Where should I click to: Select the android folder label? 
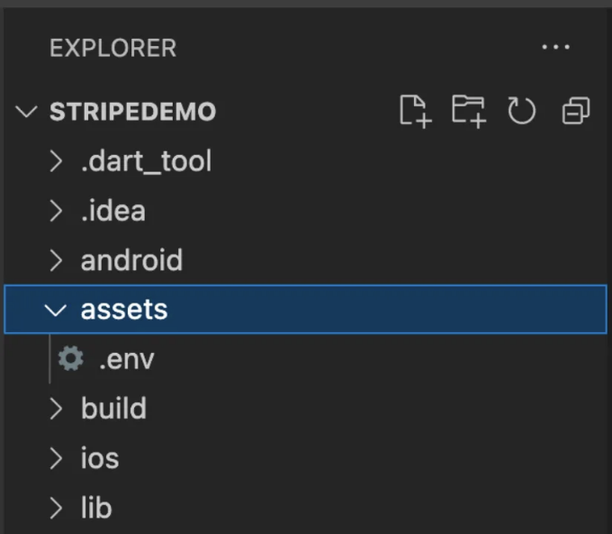132,260
